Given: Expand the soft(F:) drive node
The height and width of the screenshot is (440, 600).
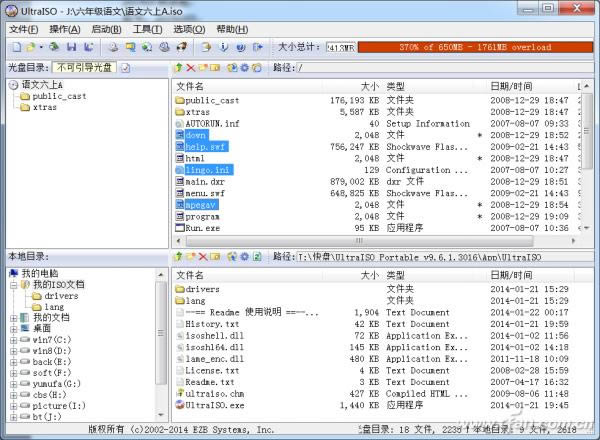Looking at the screenshot, I should tap(14, 373).
